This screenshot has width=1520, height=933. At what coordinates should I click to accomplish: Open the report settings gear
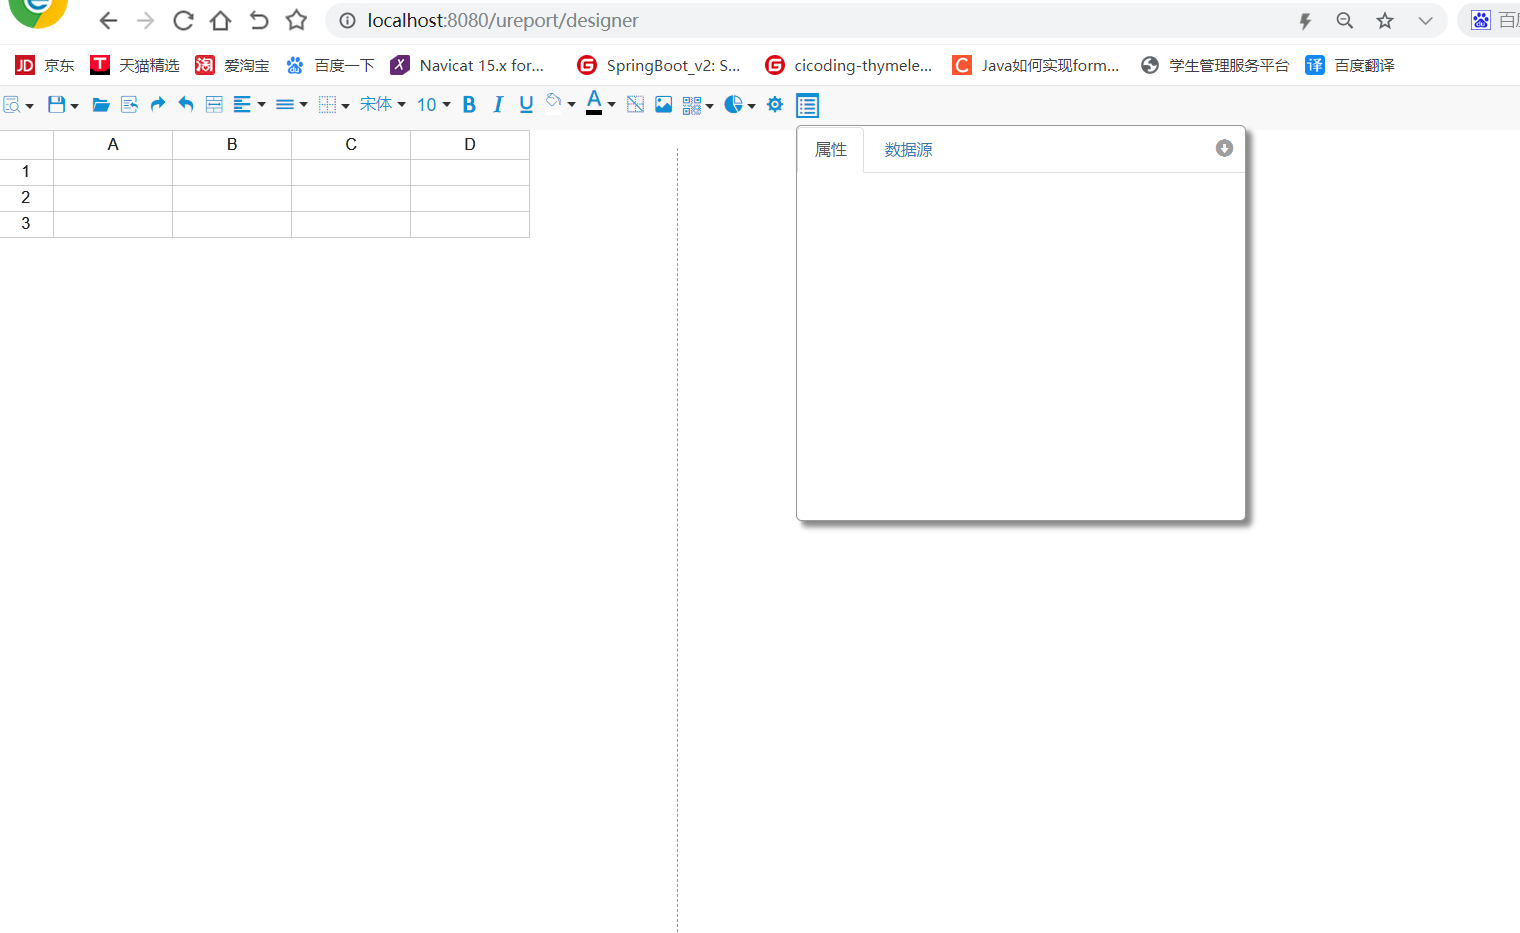point(773,104)
